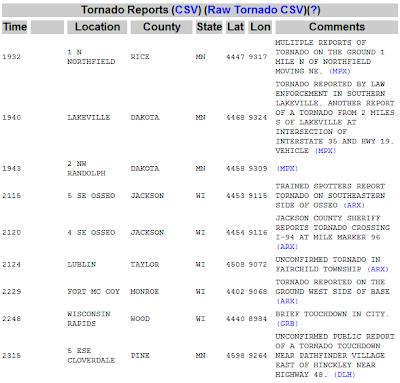
Task: Open the CSV link in Tornado Reports header
Action: point(187,10)
